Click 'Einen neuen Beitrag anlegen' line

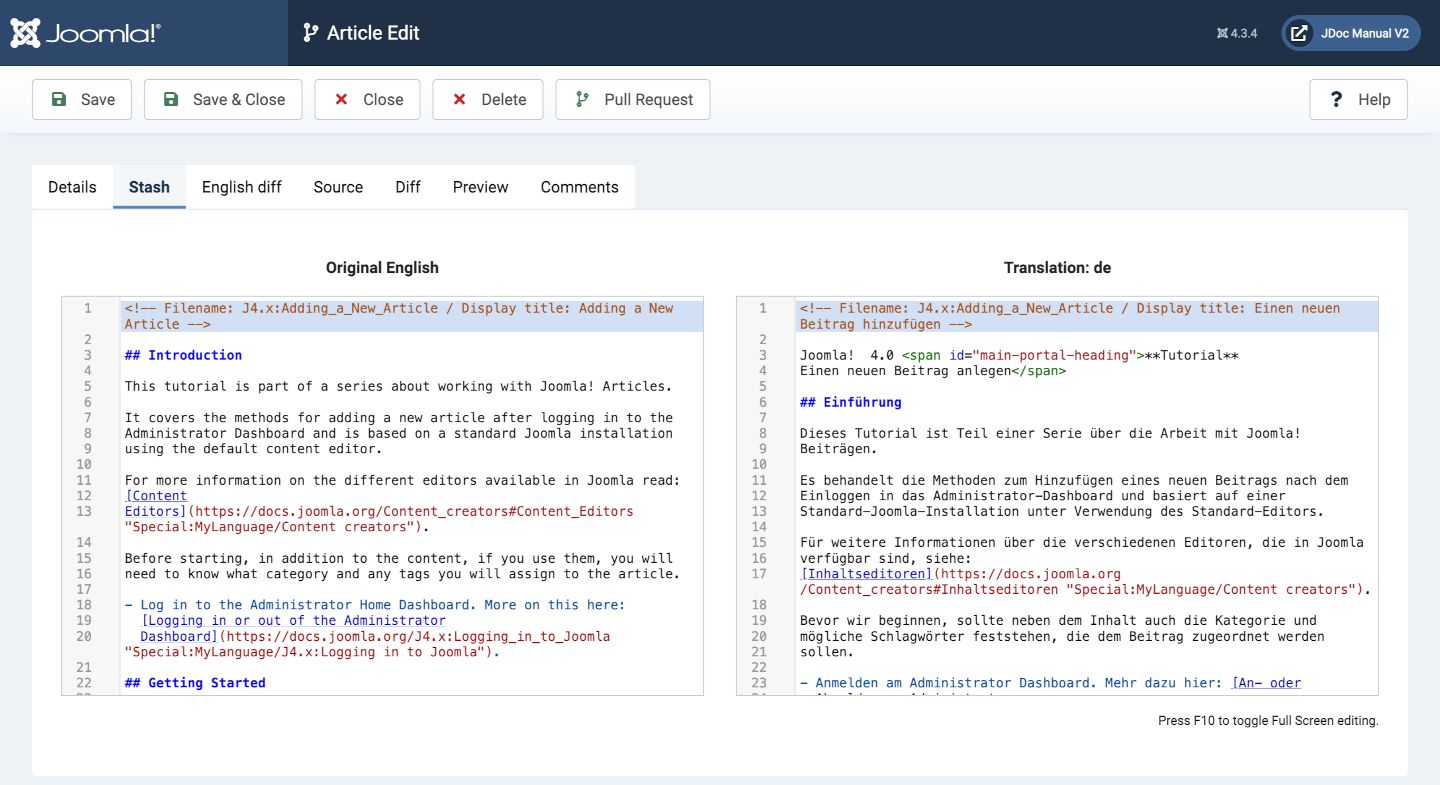click(933, 371)
